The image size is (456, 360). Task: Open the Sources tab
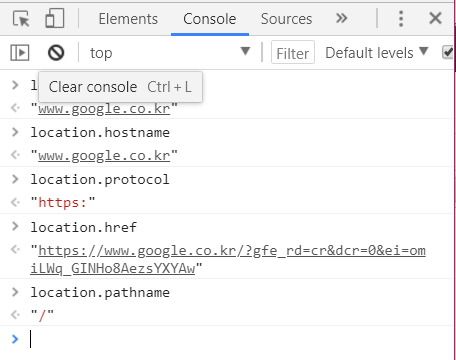coord(286,19)
